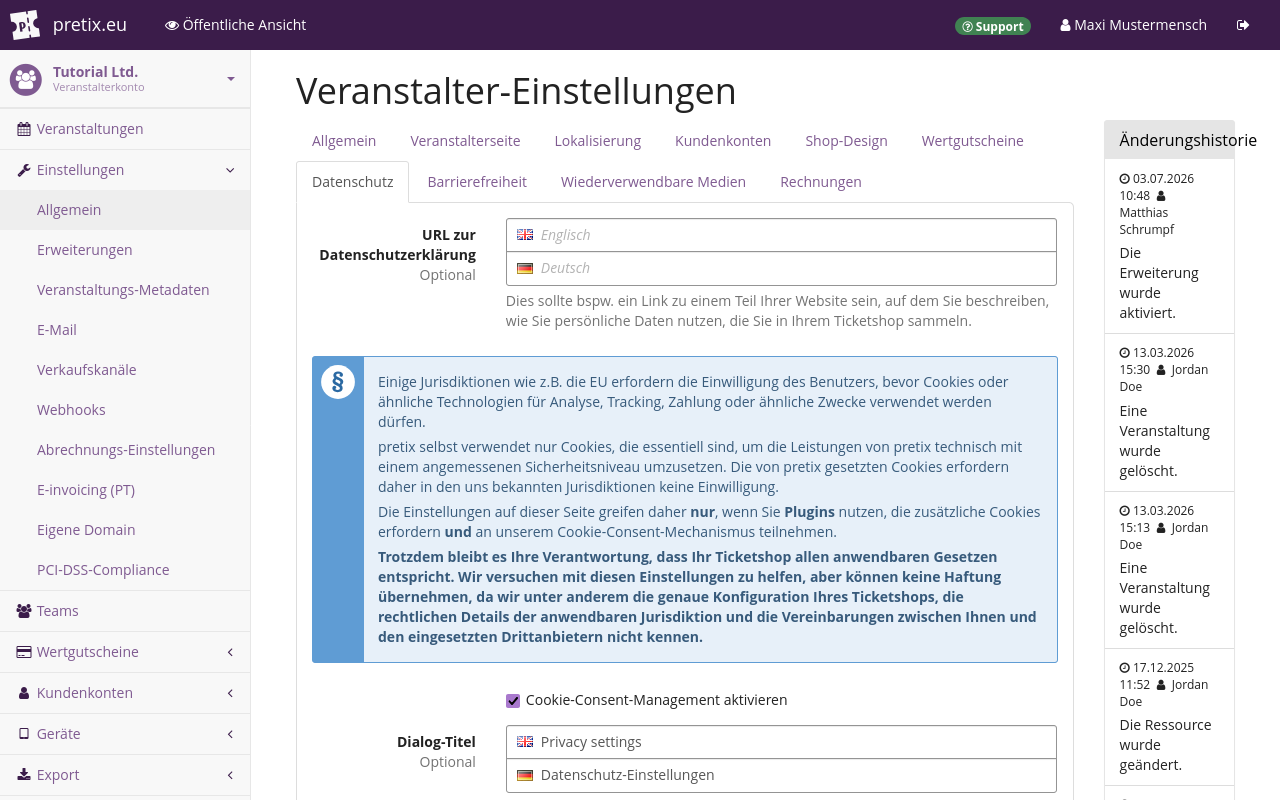The height and width of the screenshot is (800, 1280).
Task: Expand the Kundenkonten sidebar chevron
Action: (x=230, y=693)
